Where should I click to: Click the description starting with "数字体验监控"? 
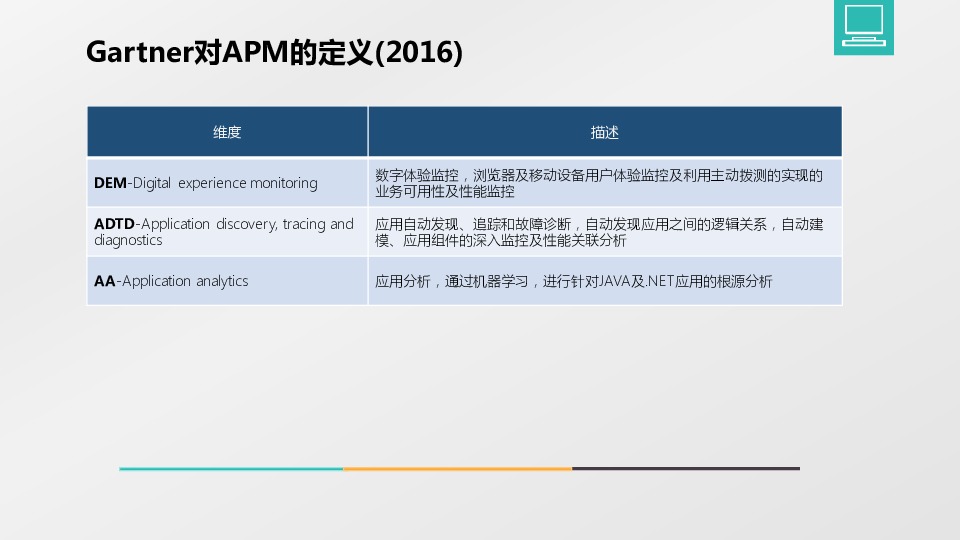(x=605, y=182)
